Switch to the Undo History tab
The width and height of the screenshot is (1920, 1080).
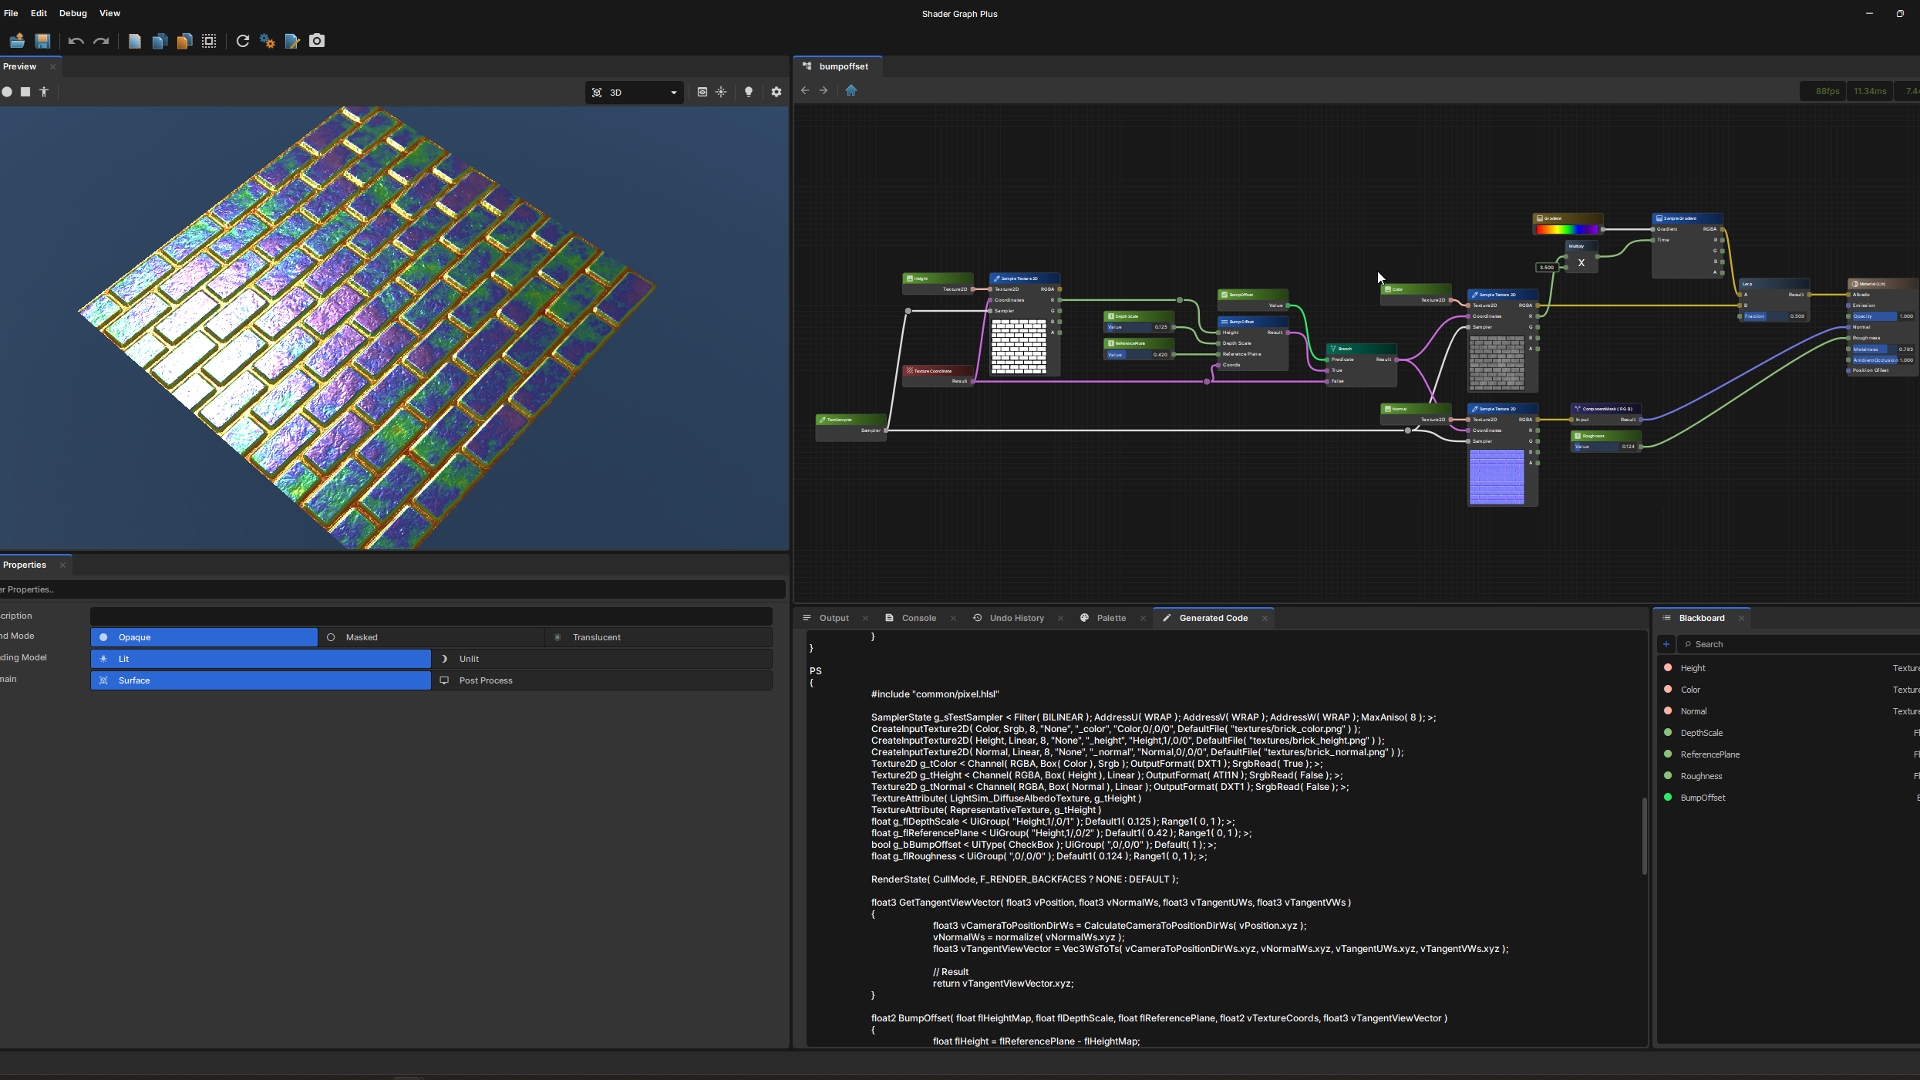coord(1016,618)
